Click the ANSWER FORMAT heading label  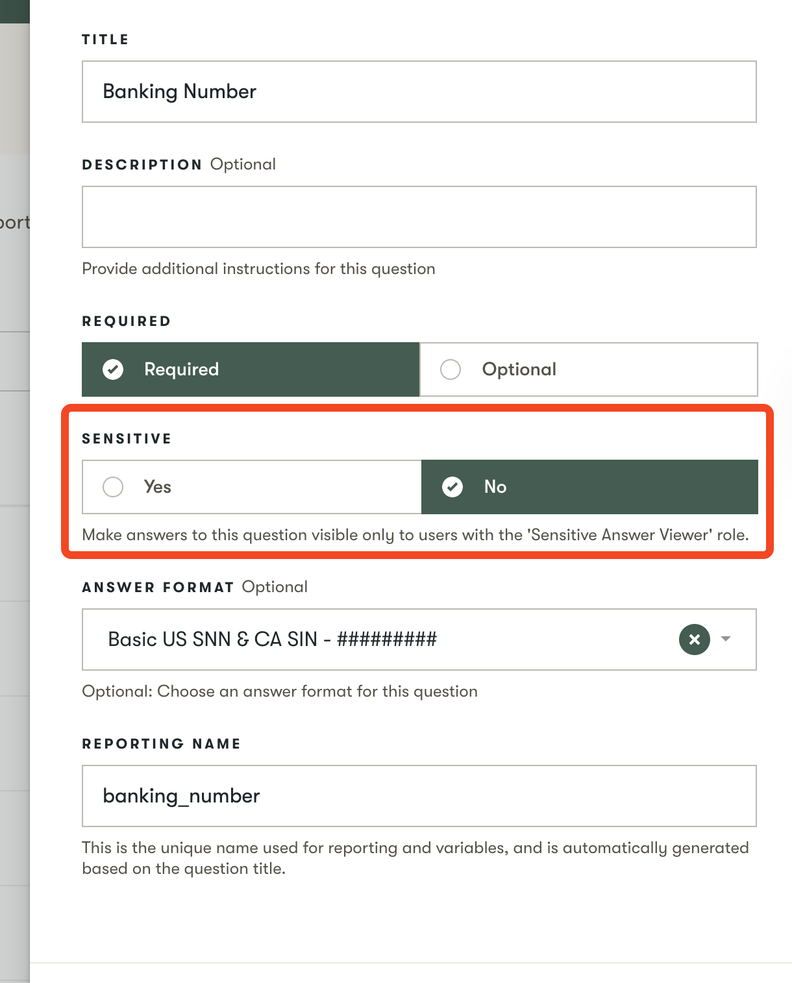(158, 587)
